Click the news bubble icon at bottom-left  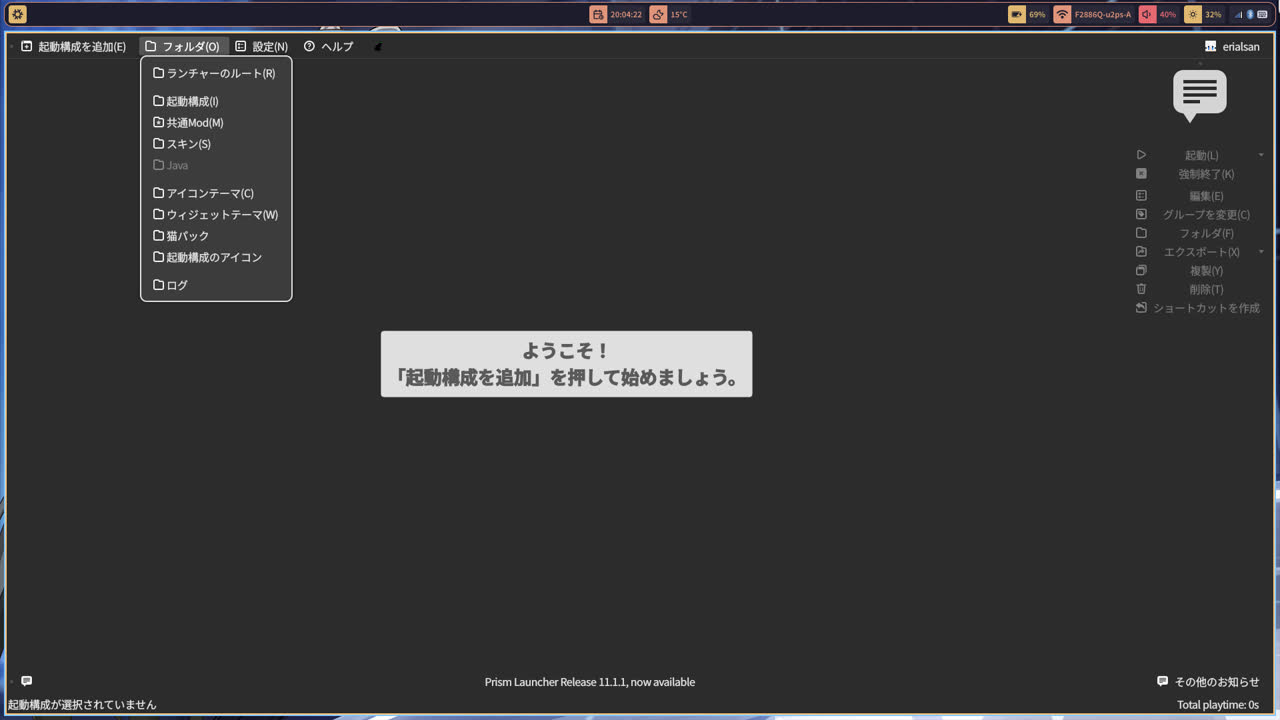26,681
